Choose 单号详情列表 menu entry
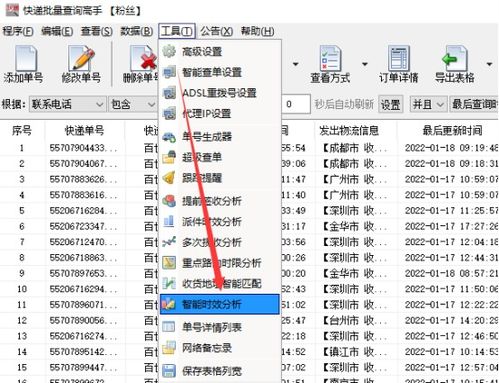 pos(220,327)
